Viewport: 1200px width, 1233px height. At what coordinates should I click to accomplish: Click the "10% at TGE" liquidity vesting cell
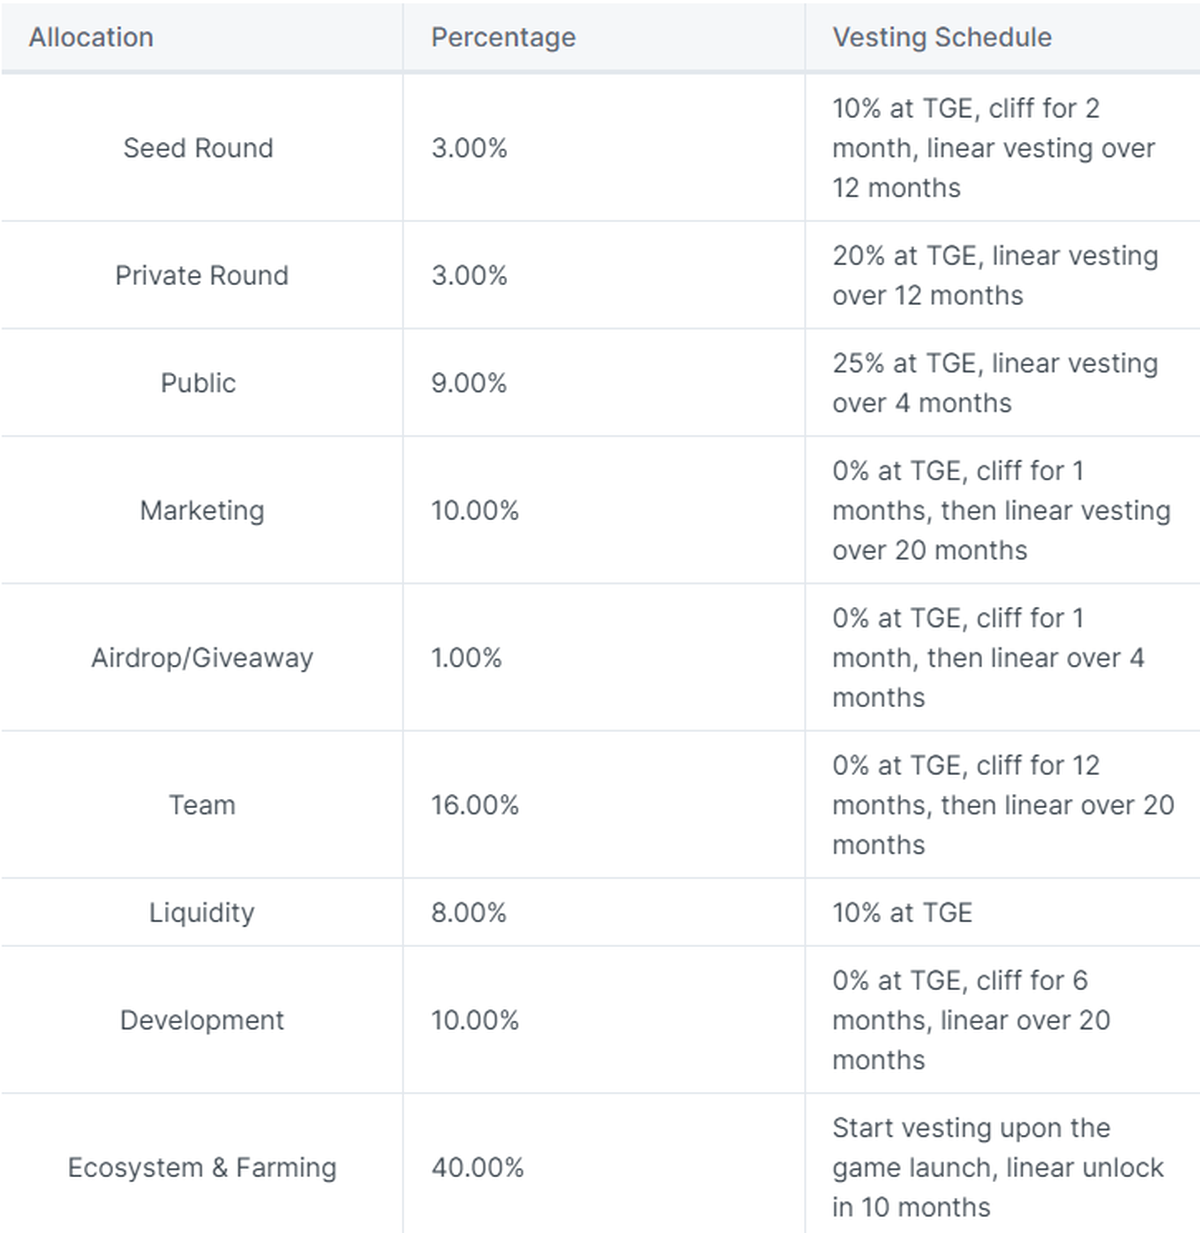[902, 912]
